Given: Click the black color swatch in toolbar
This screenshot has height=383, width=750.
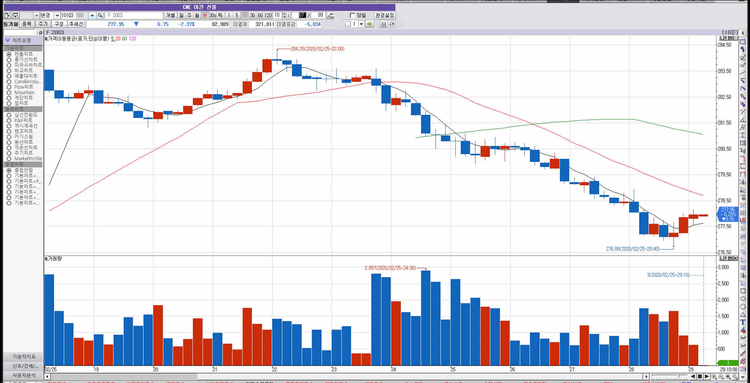Looking at the screenshot, I should click(x=303, y=15).
